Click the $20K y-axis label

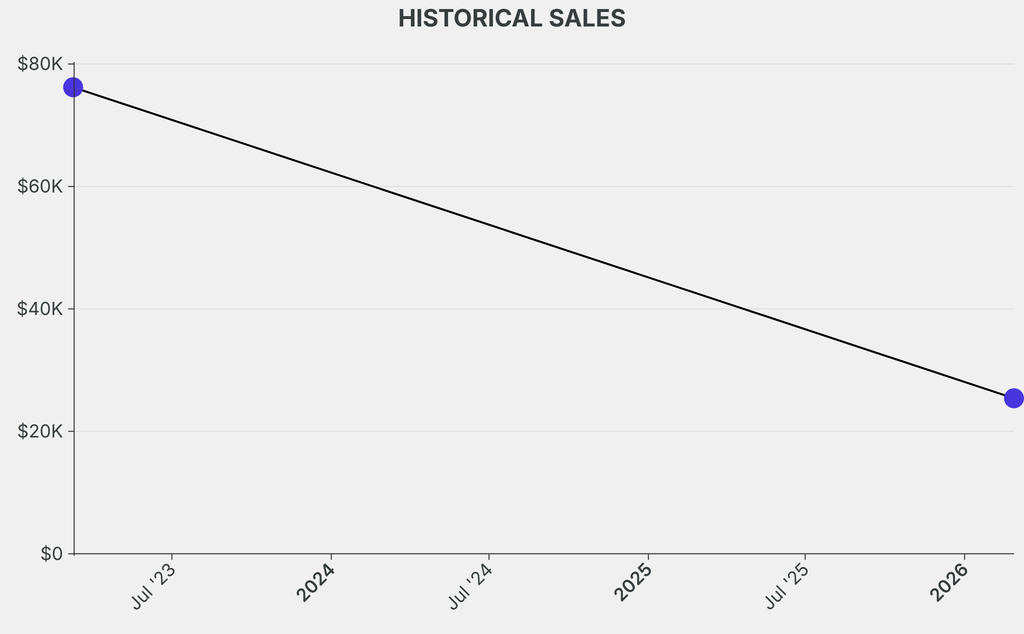[39, 432]
